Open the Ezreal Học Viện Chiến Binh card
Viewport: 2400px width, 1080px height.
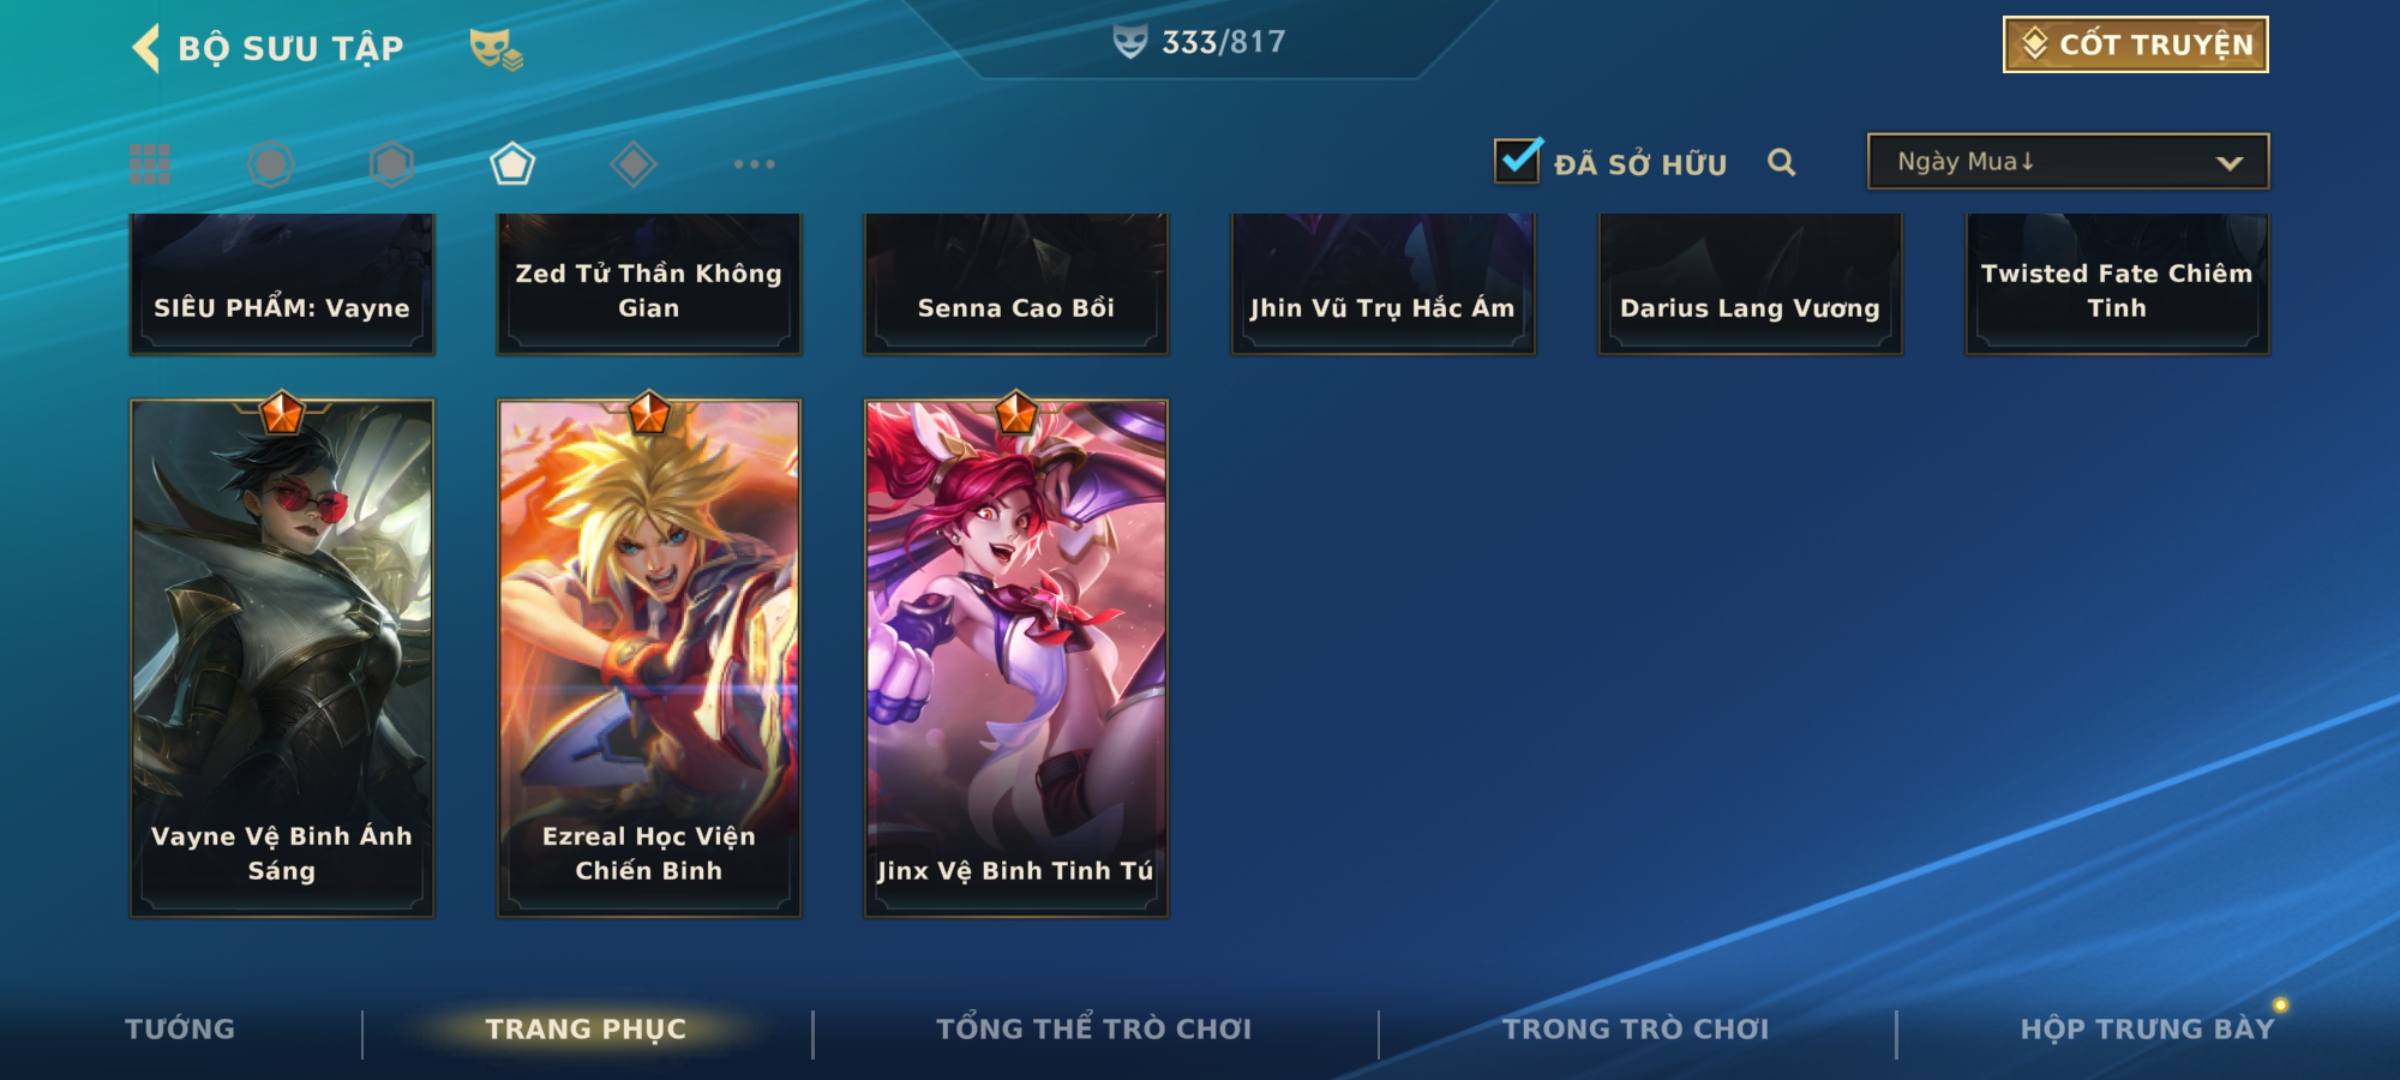click(x=649, y=658)
